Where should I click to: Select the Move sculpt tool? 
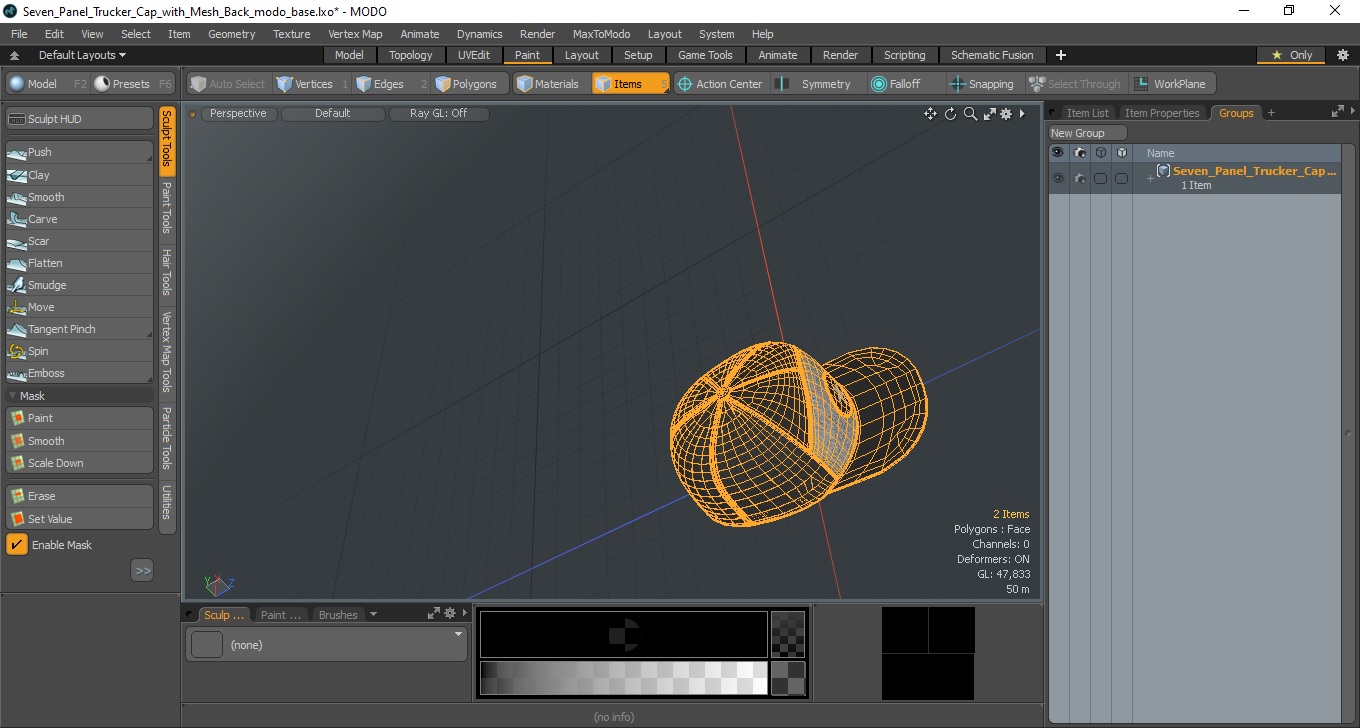[x=79, y=307]
